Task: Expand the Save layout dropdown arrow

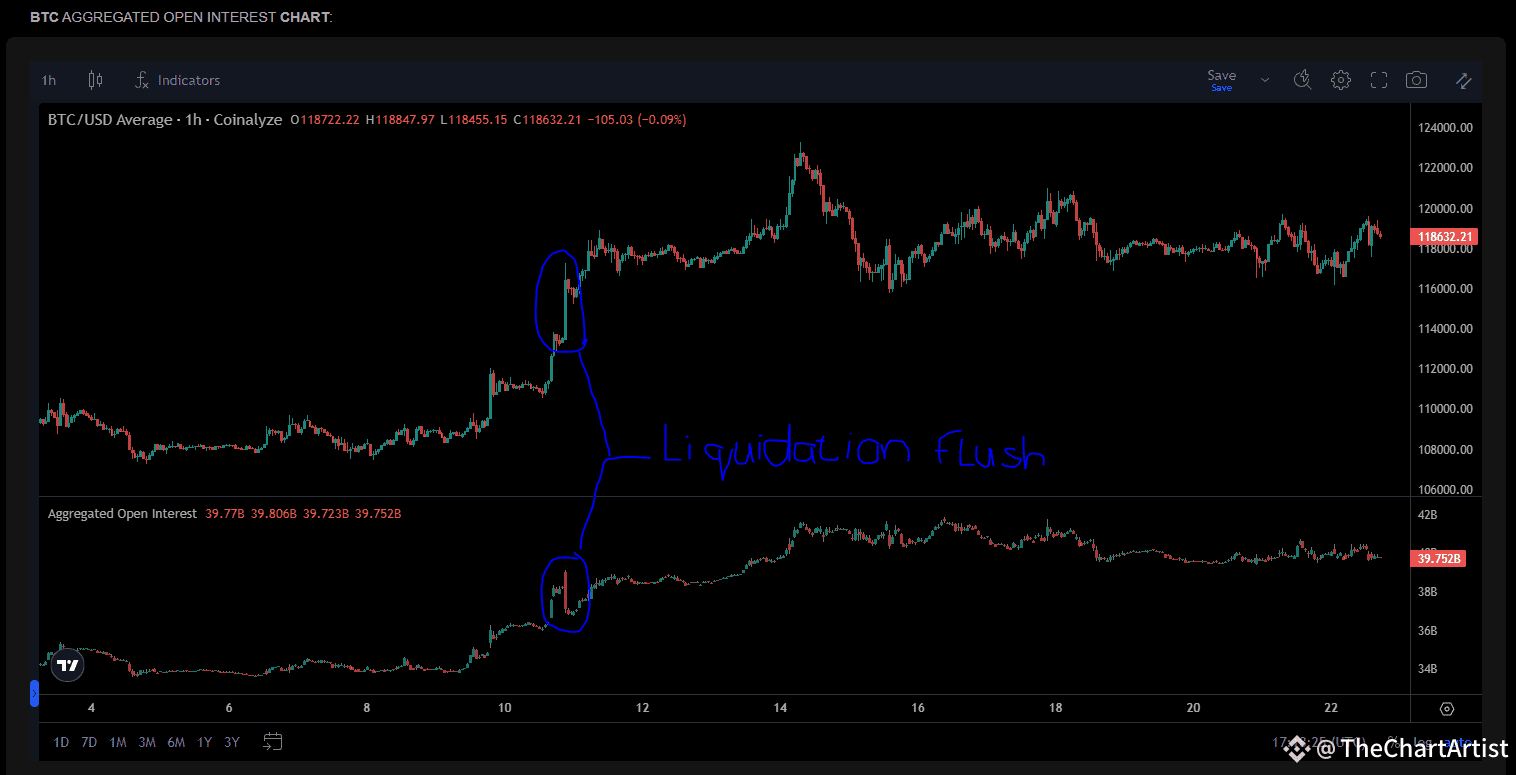Action: 1265,80
